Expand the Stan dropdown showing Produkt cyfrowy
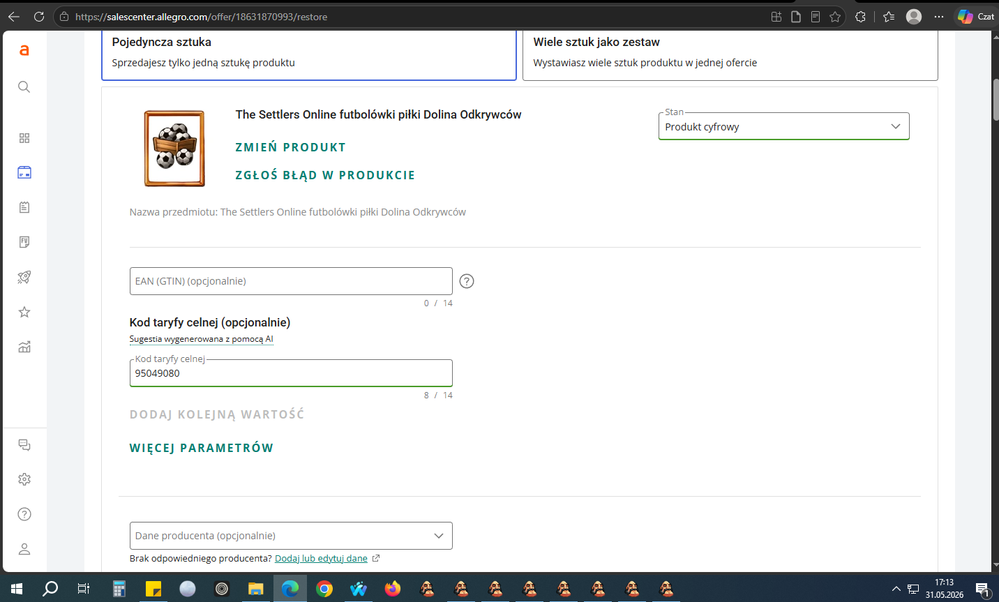This screenshot has height=602, width=999. (x=784, y=126)
